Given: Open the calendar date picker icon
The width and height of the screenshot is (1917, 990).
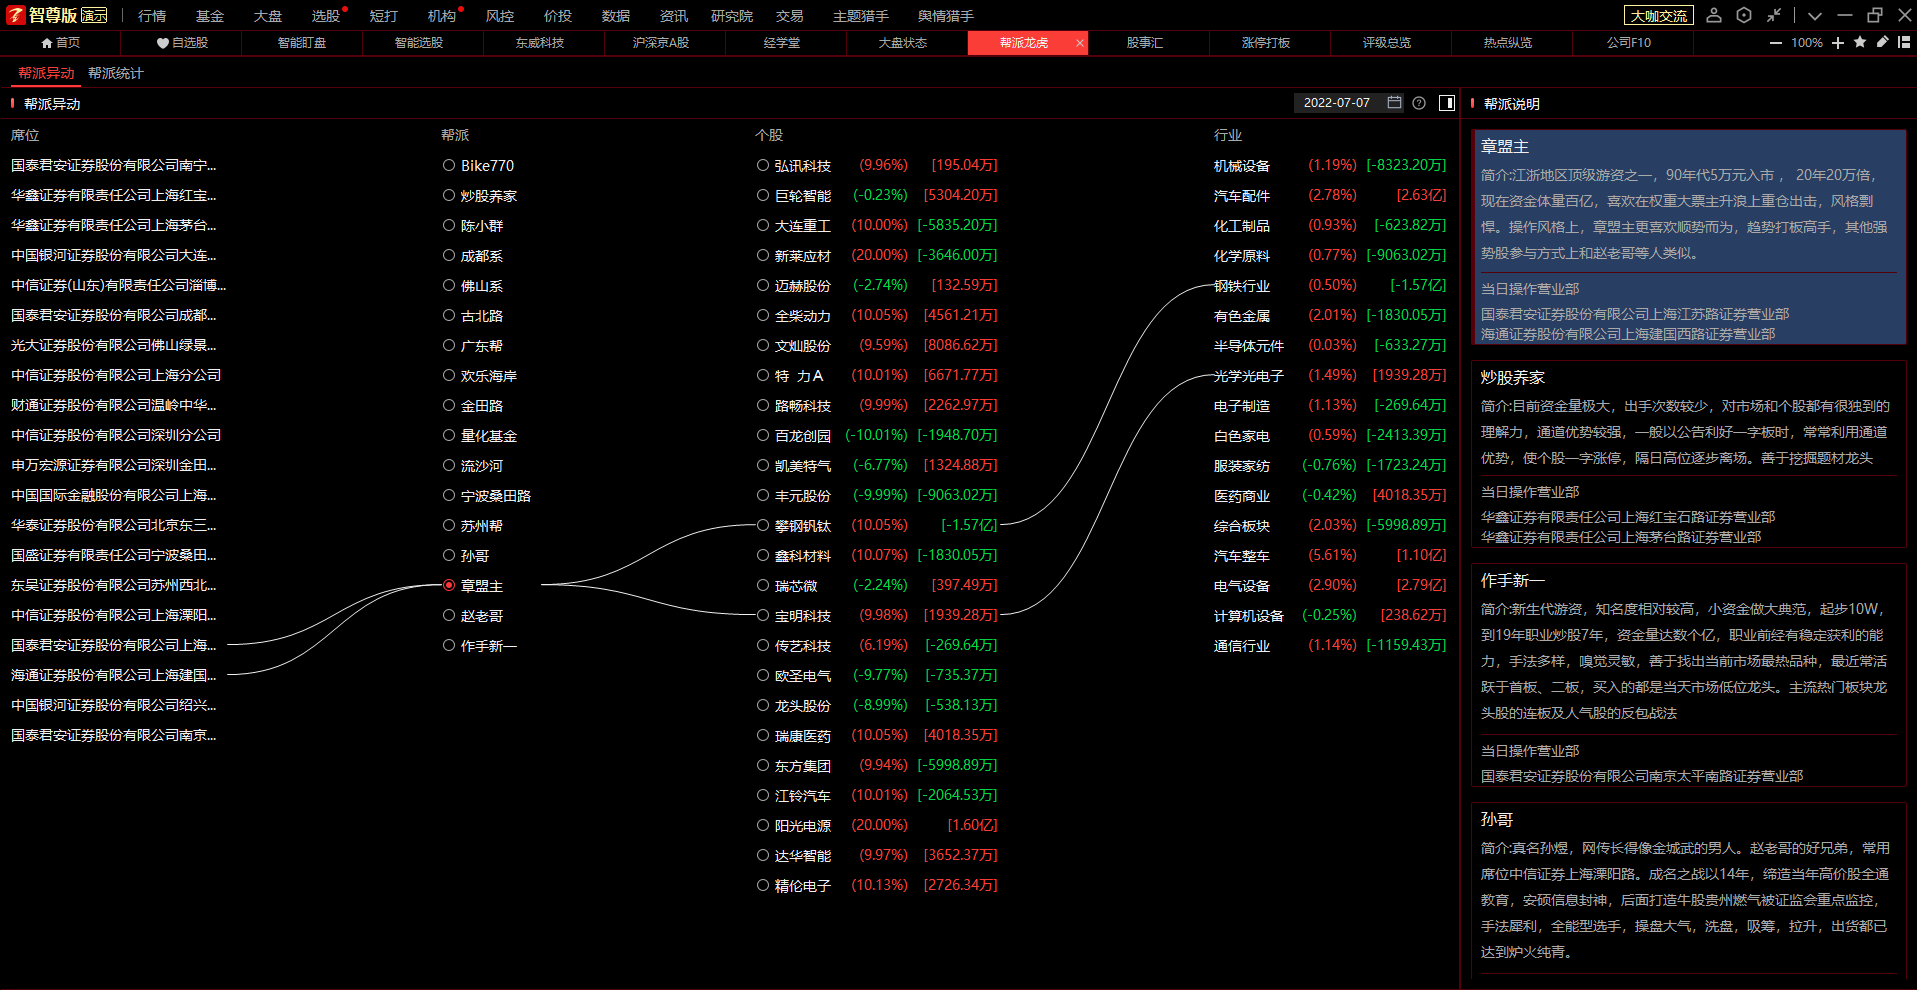Looking at the screenshot, I should click(1394, 103).
